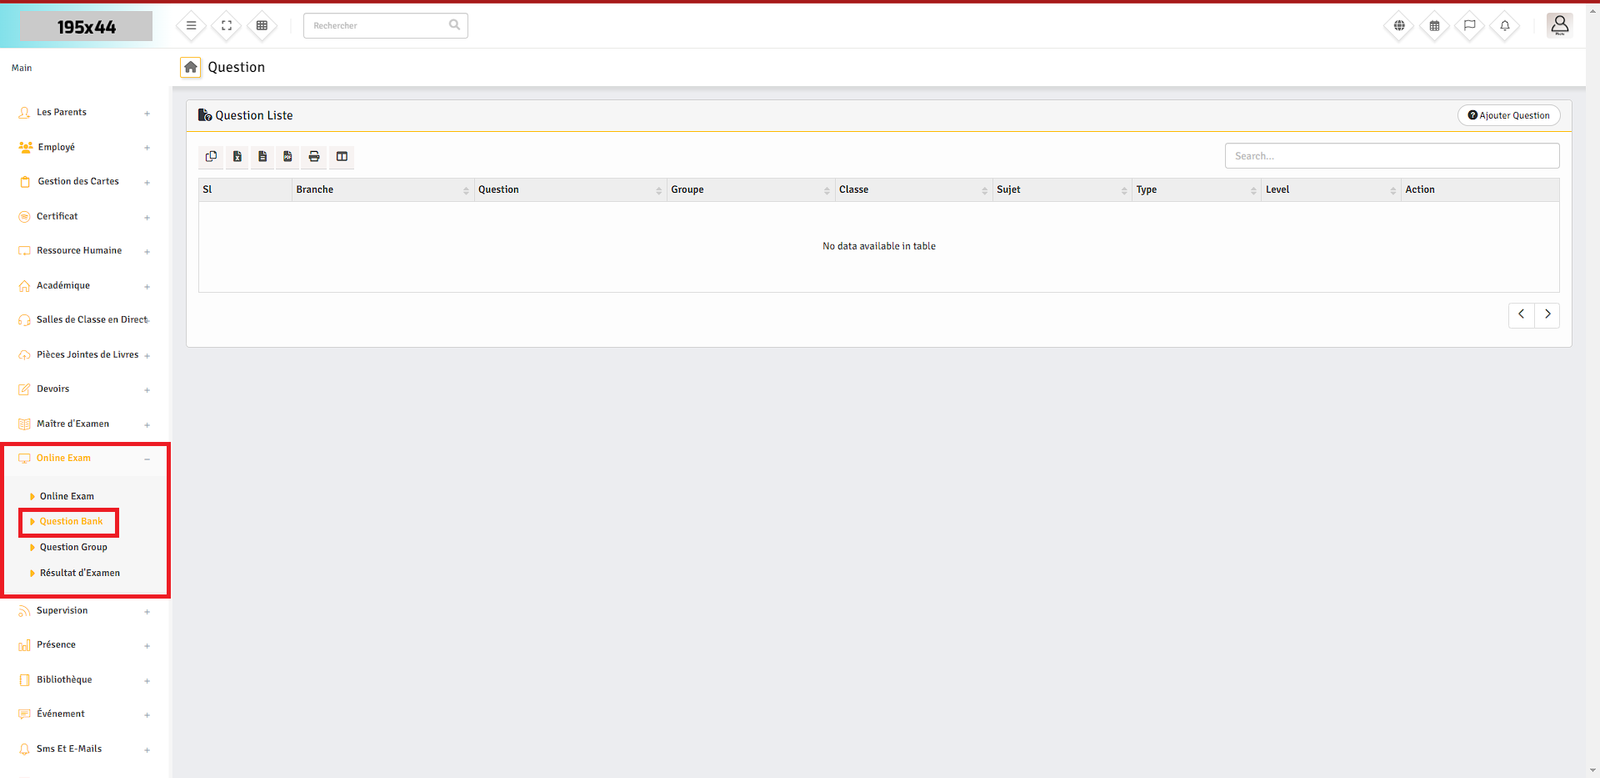Print the question list table
The width and height of the screenshot is (1600, 778).
point(314,157)
